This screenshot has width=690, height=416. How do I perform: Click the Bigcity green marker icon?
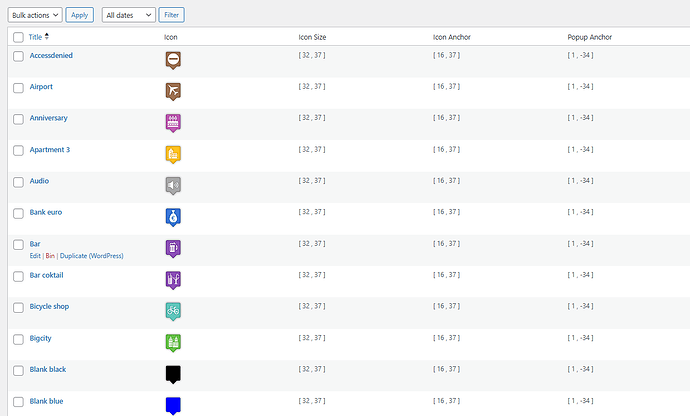pyautogui.click(x=173, y=342)
